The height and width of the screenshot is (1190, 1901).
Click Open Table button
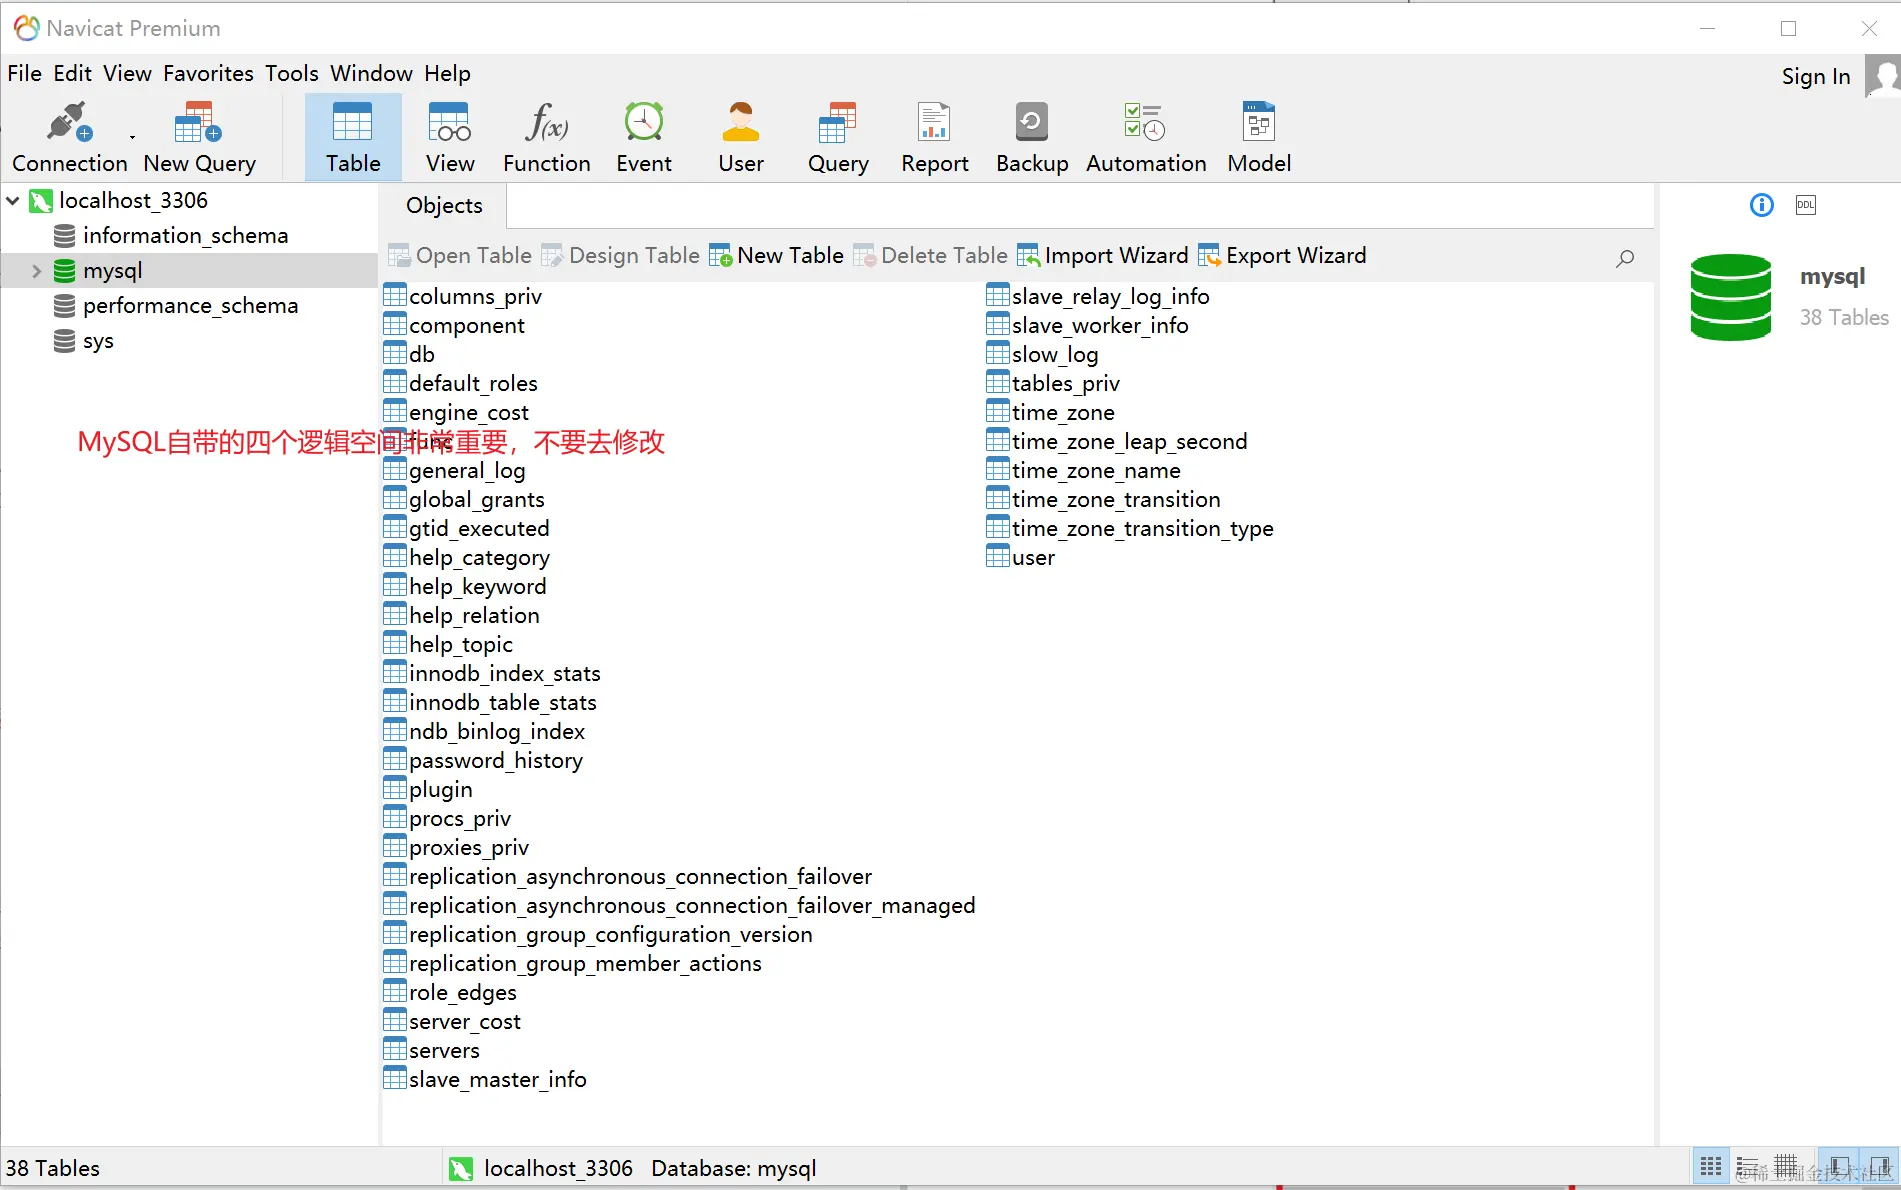point(460,256)
